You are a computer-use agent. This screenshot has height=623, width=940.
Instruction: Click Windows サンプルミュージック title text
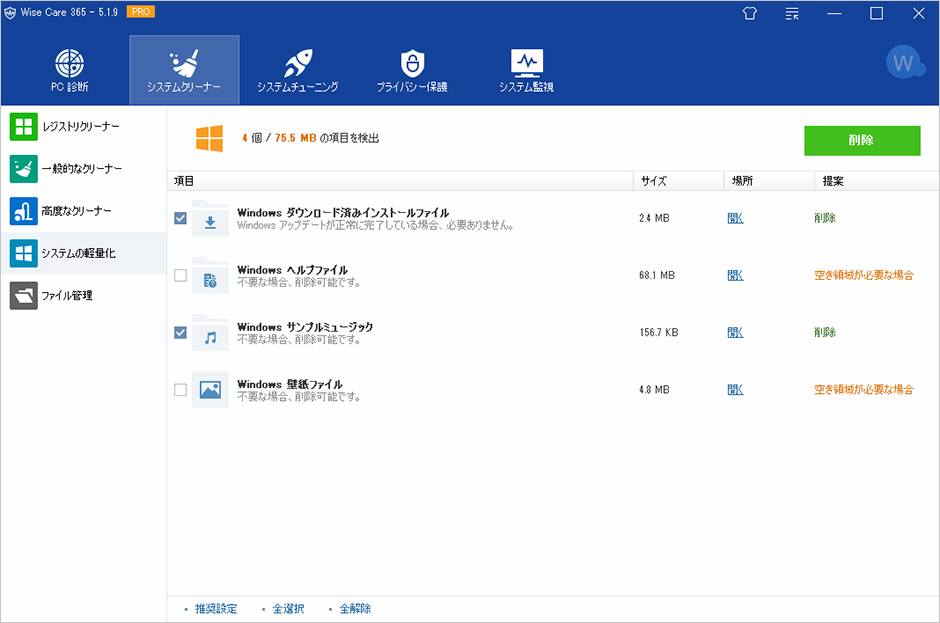[x=305, y=327]
